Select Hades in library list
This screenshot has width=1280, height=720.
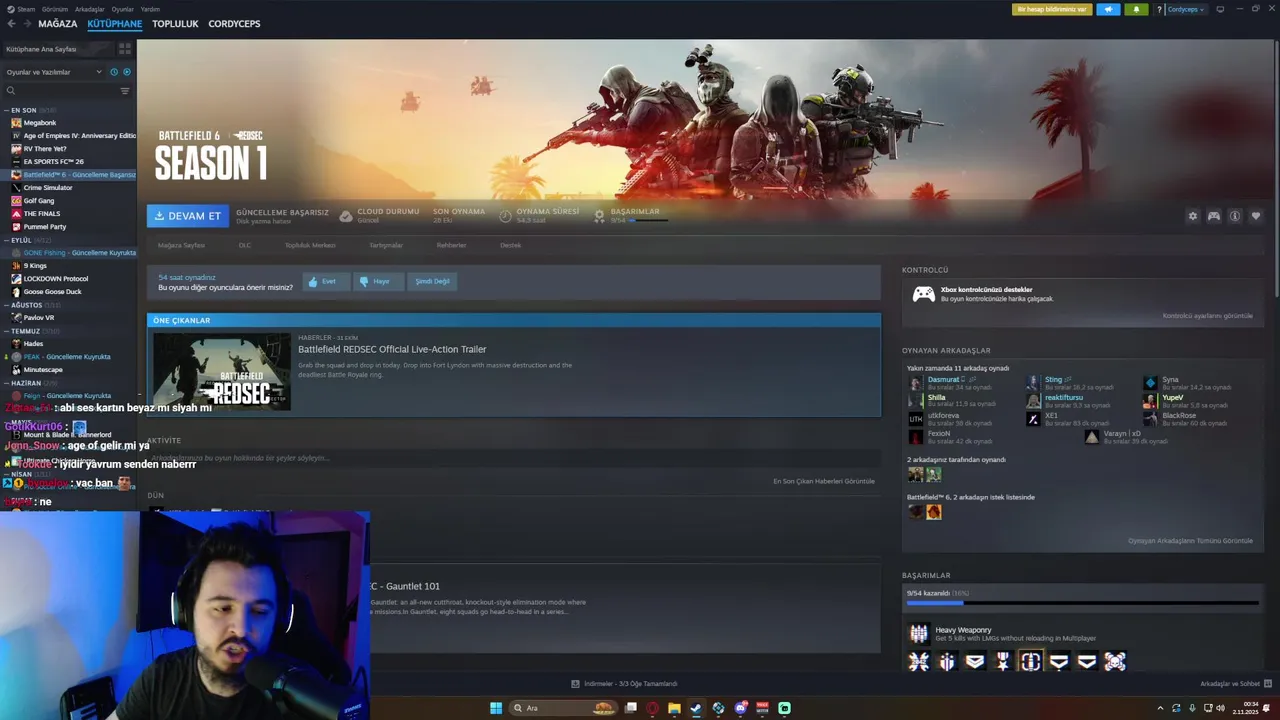(33, 344)
